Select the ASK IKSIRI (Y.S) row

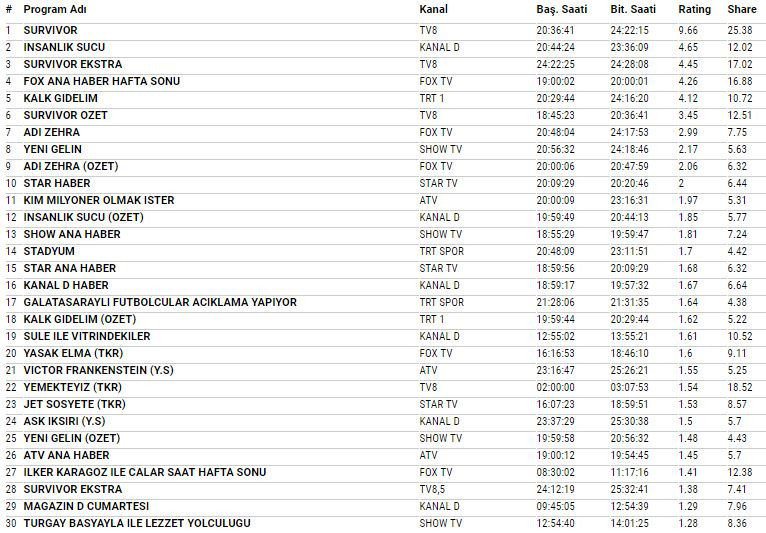point(63,421)
